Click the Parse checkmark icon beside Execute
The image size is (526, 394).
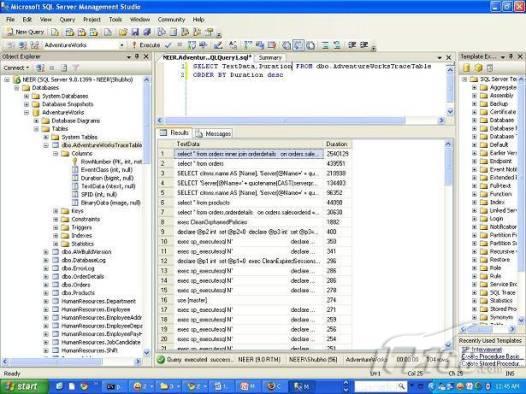tap(168, 45)
